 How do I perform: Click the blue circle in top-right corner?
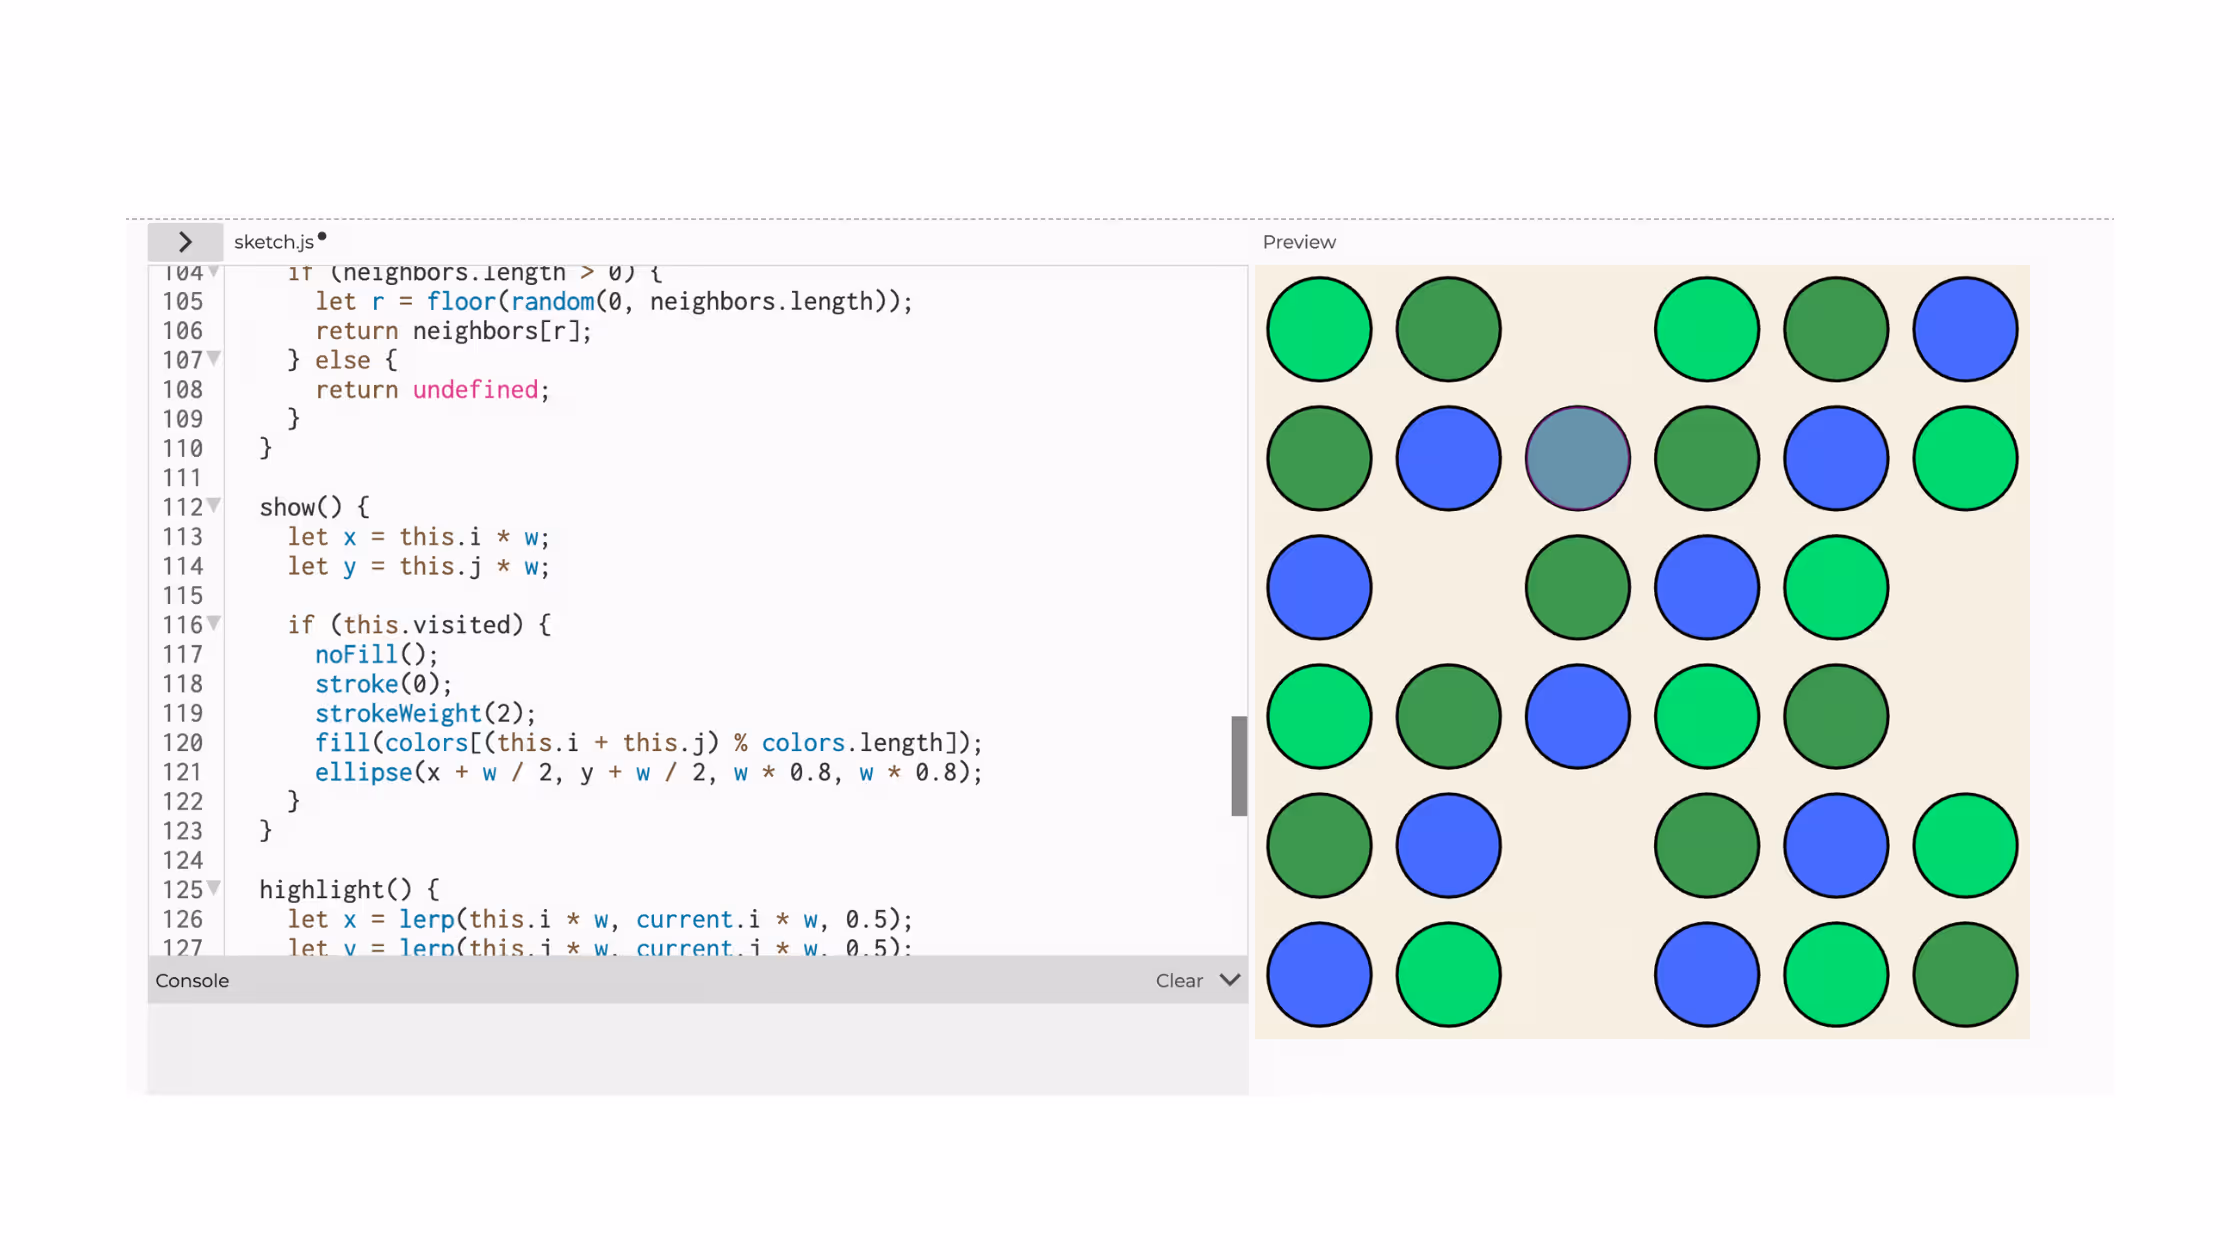(1964, 329)
